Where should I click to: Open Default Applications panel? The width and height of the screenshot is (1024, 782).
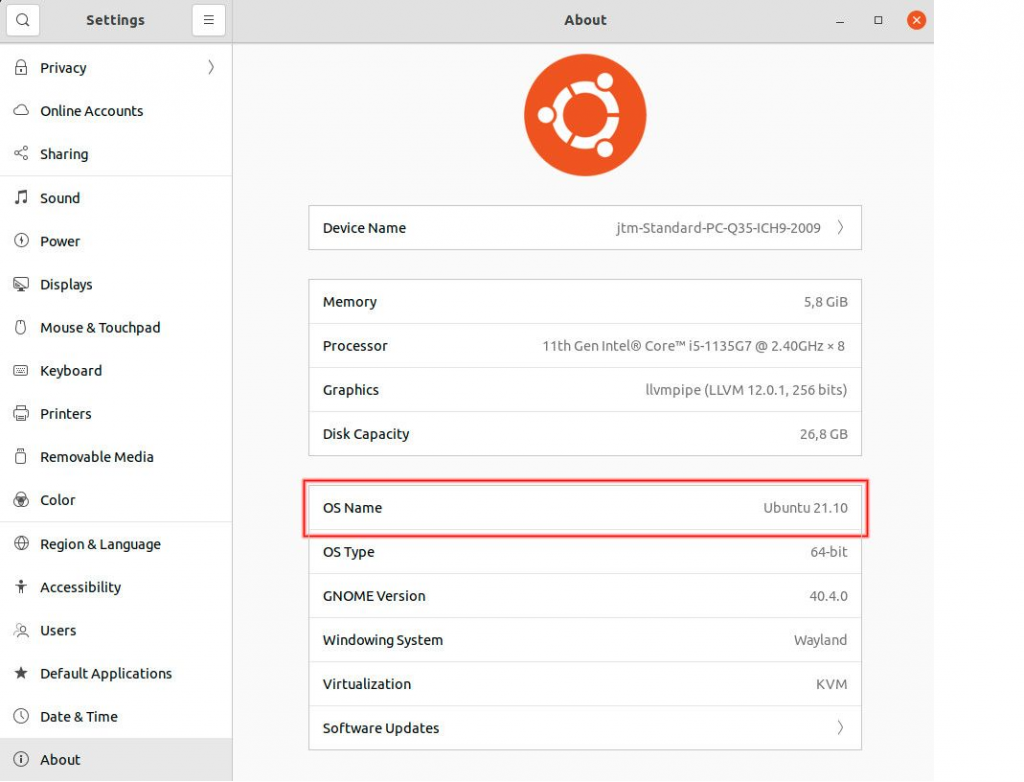point(116,673)
